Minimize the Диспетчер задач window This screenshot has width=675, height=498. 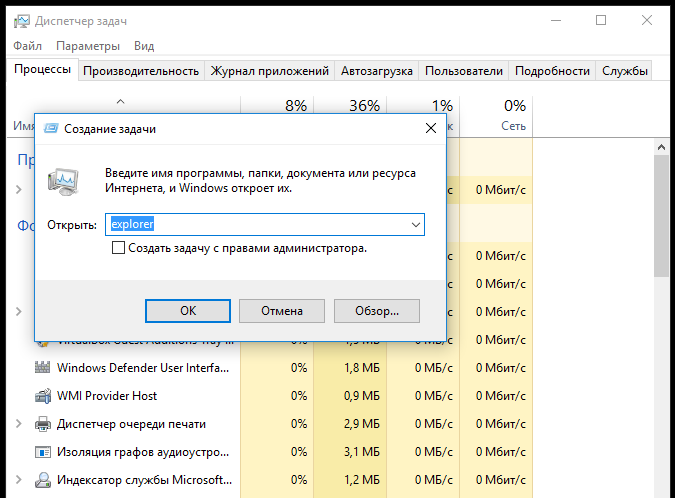click(556, 20)
